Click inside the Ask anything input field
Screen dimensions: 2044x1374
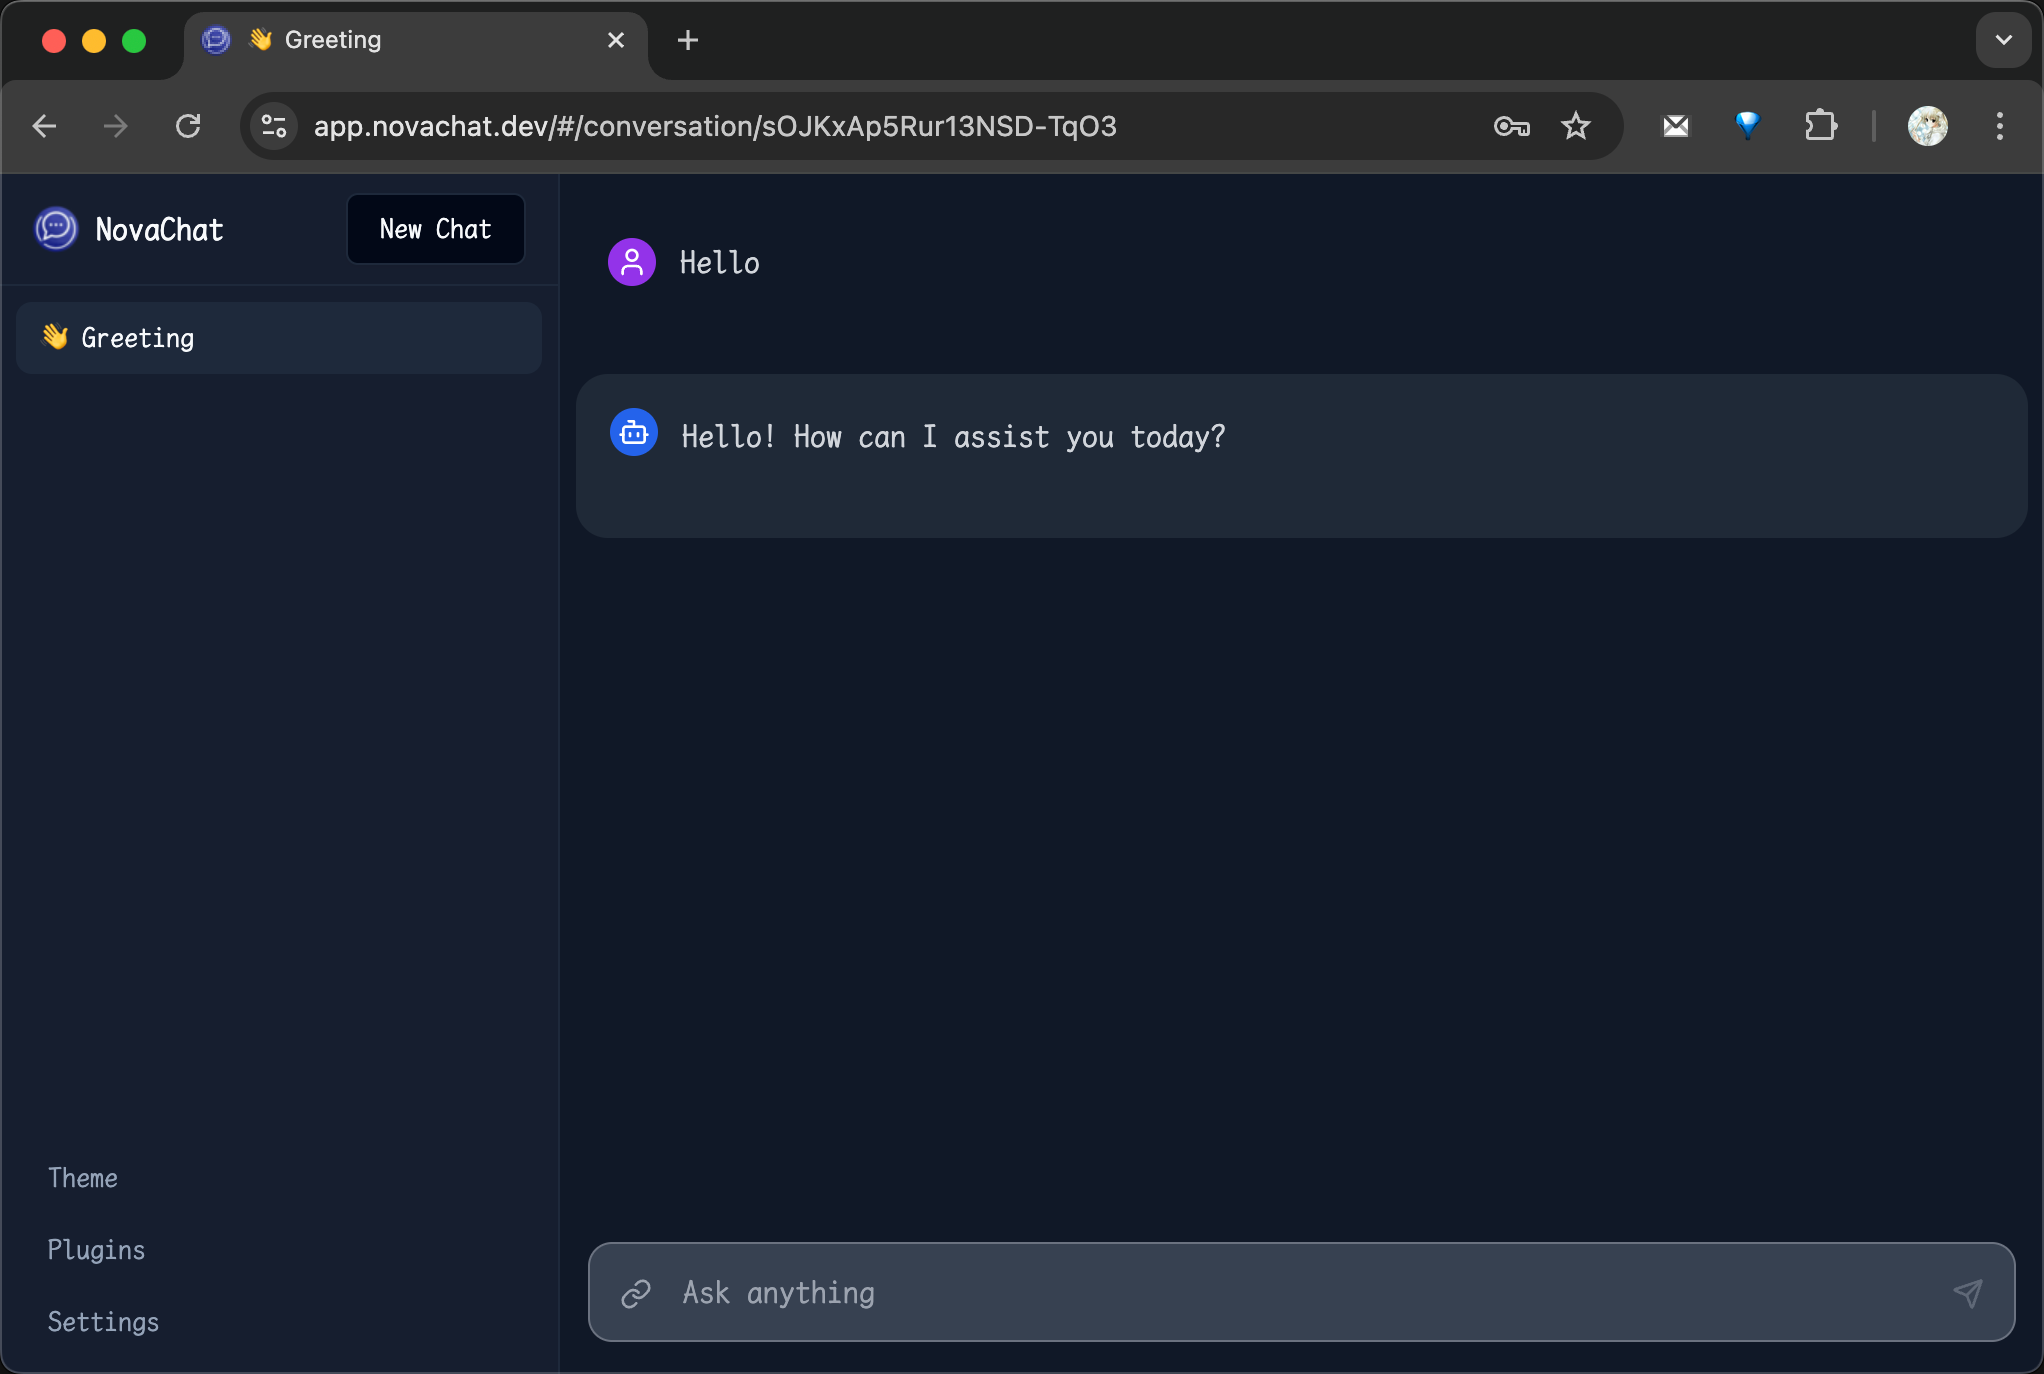[x=1100, y=1293]
